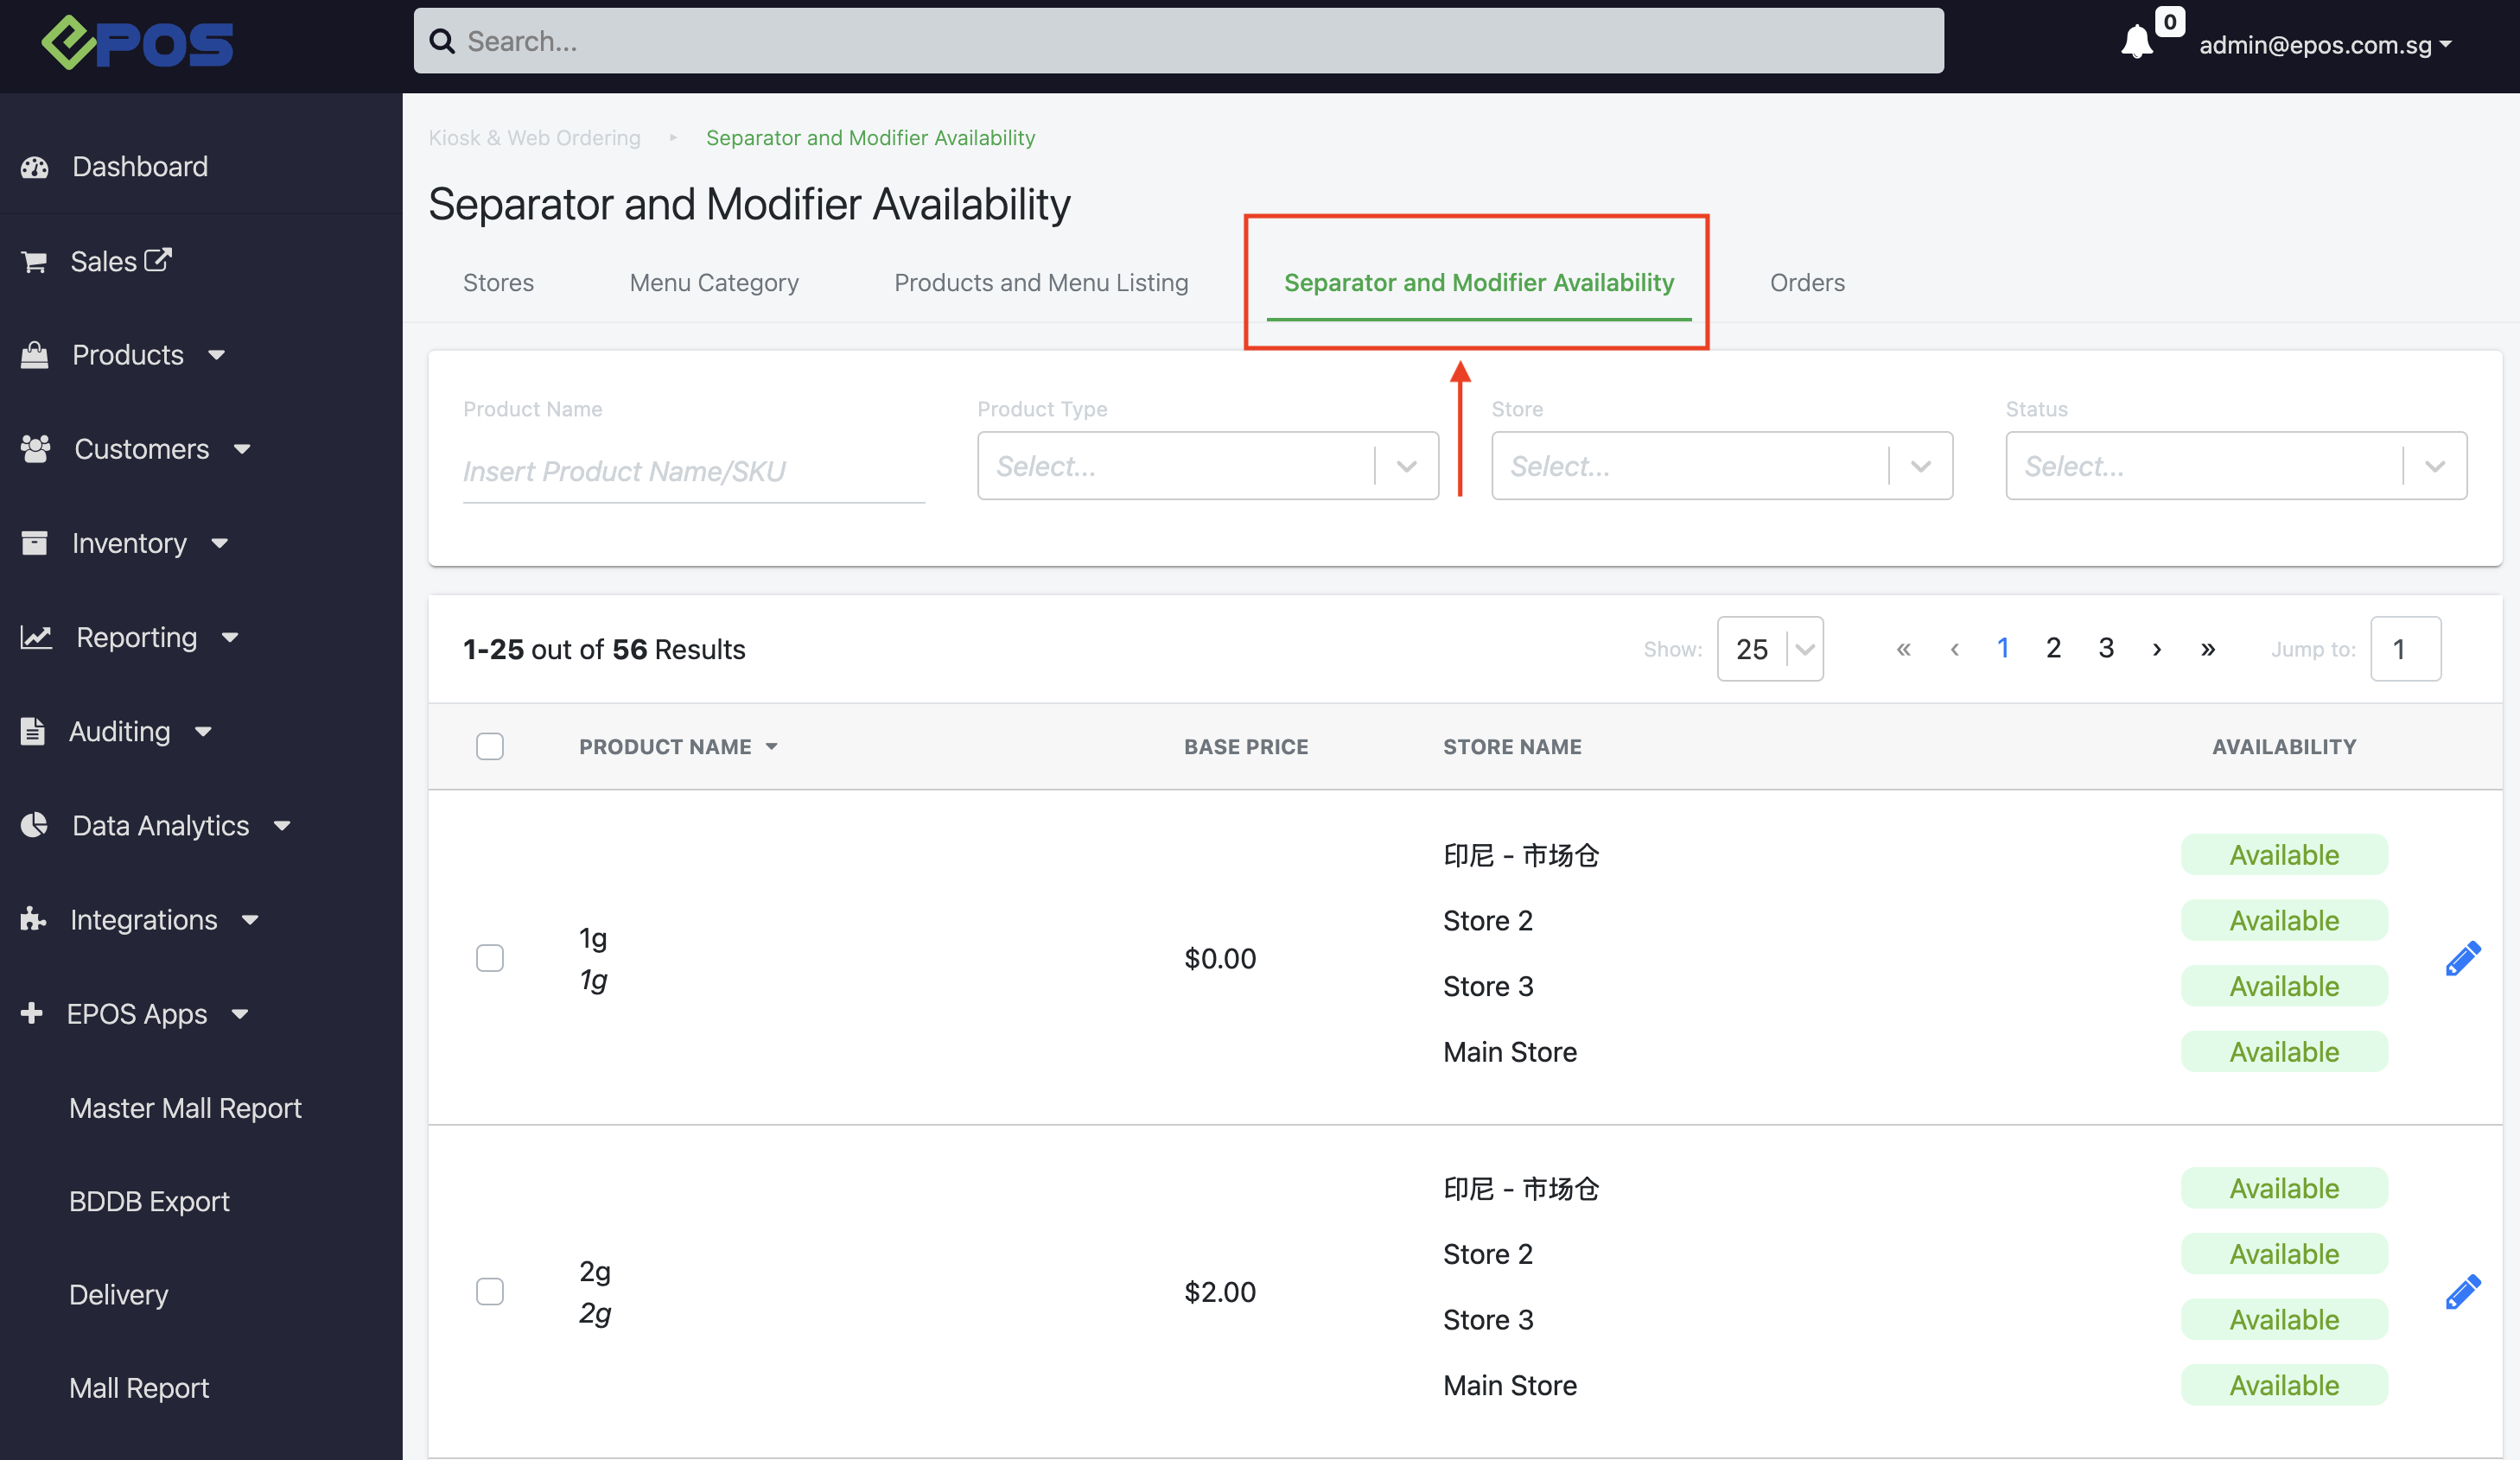Click Available badge for 2g Store 2
Viewport: 2520px width, 1460px height.
click(x=2284, y=1254)
